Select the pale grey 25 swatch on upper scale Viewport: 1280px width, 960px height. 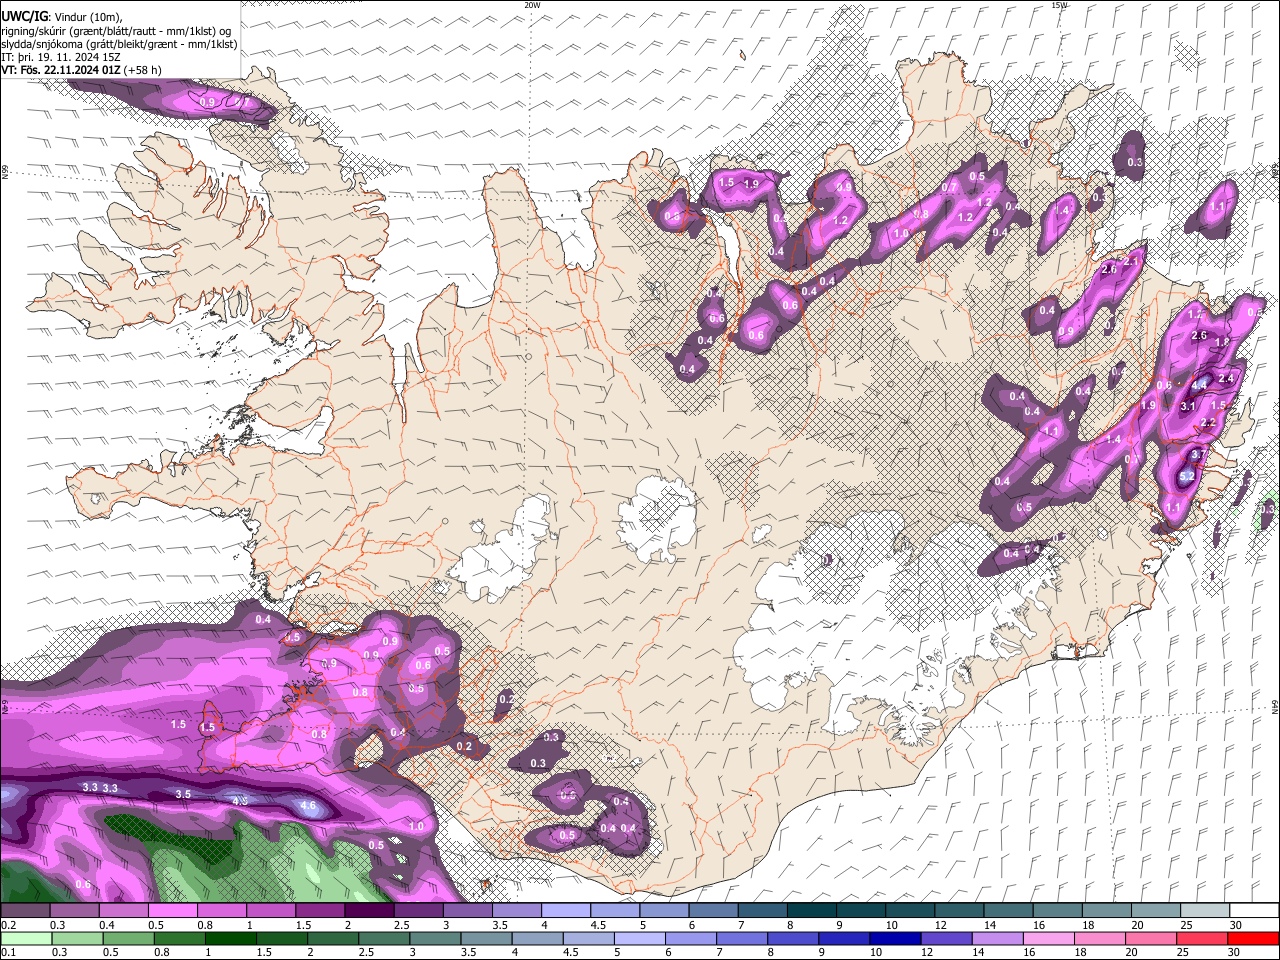pyautogui.click(x=1206, y=911)
